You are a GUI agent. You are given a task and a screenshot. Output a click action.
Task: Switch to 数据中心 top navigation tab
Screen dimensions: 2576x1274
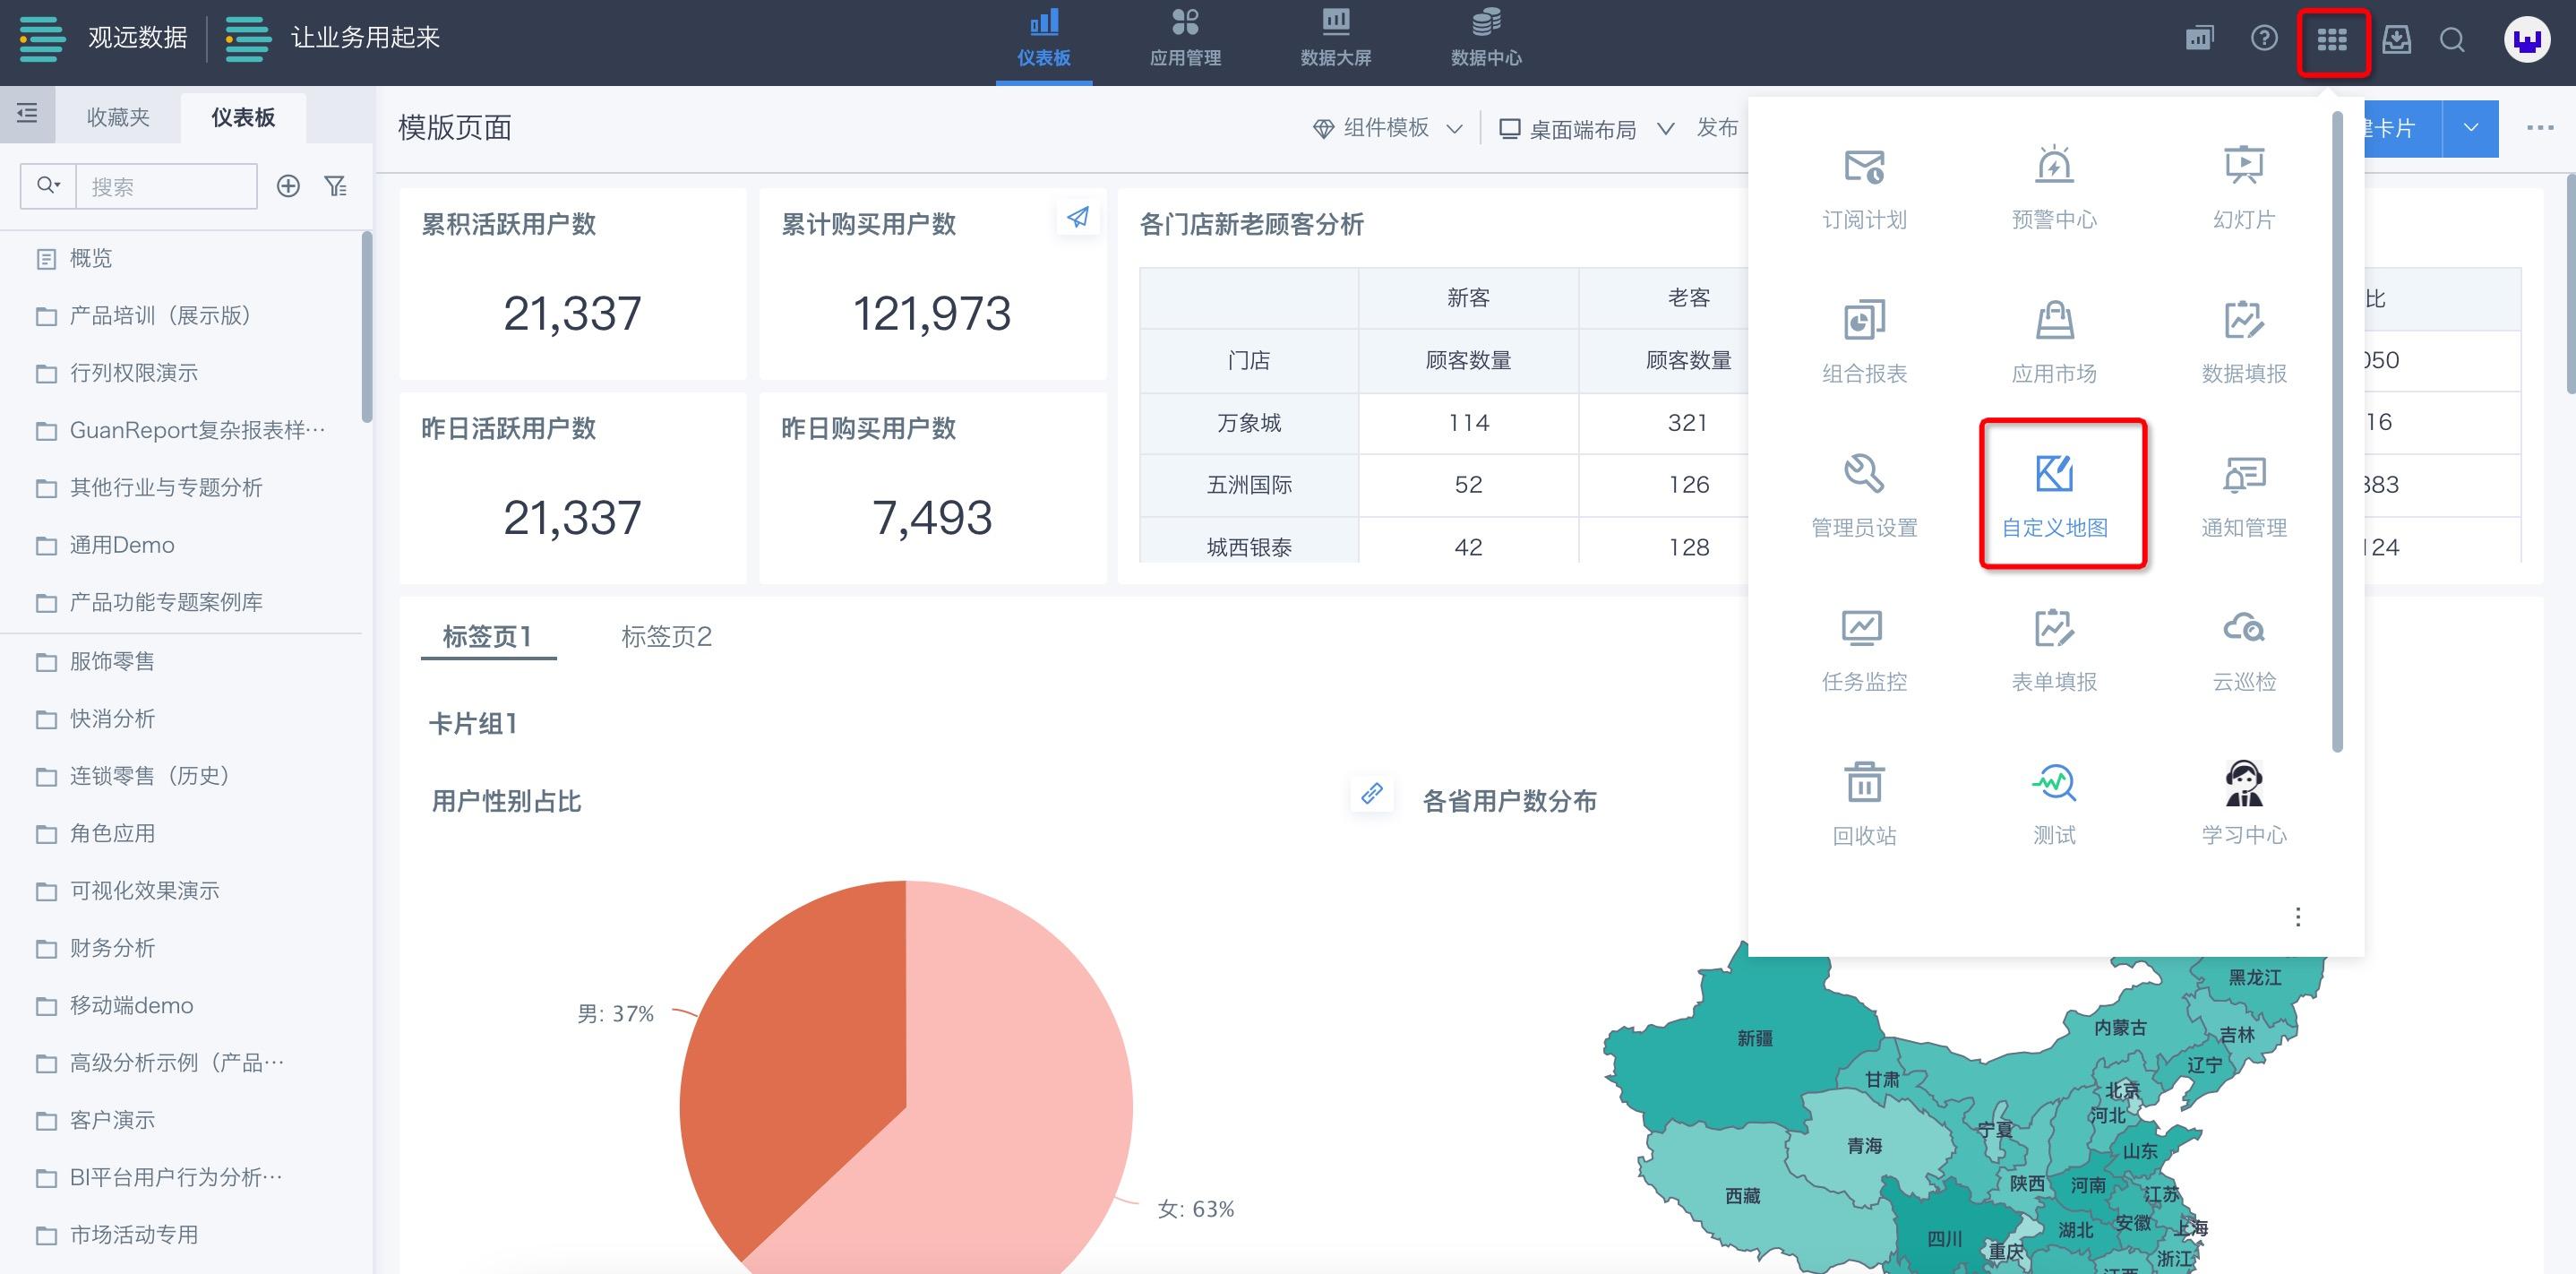coord(1486,40)
